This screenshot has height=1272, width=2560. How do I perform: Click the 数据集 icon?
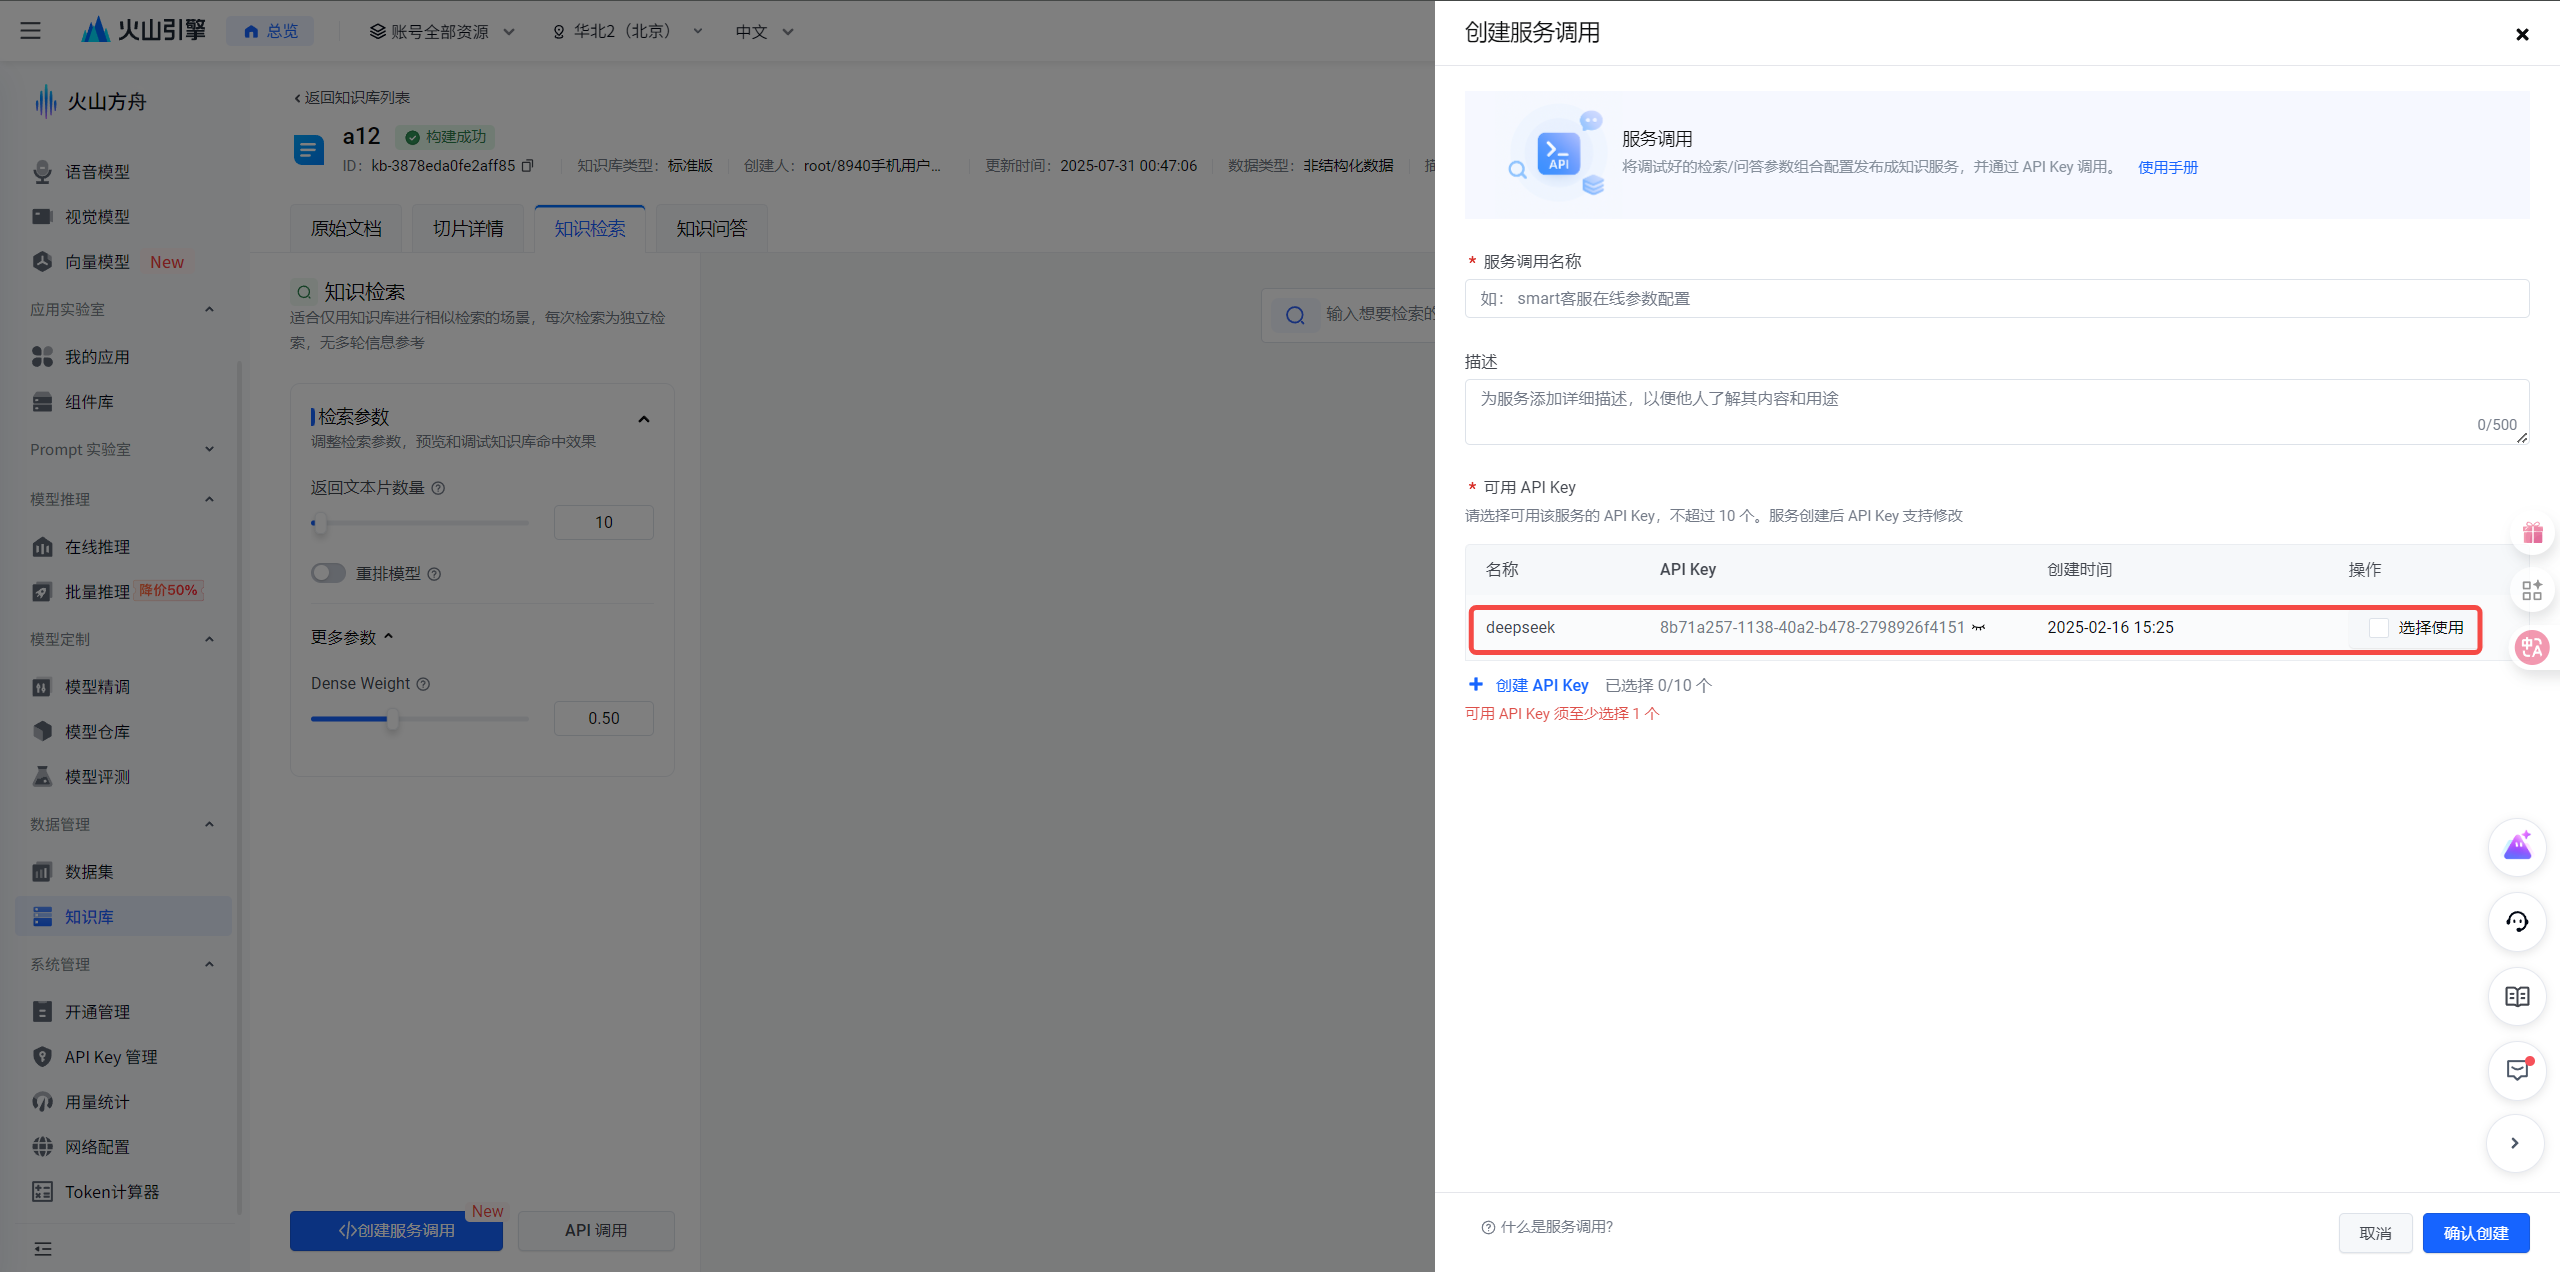click(42, 872)
